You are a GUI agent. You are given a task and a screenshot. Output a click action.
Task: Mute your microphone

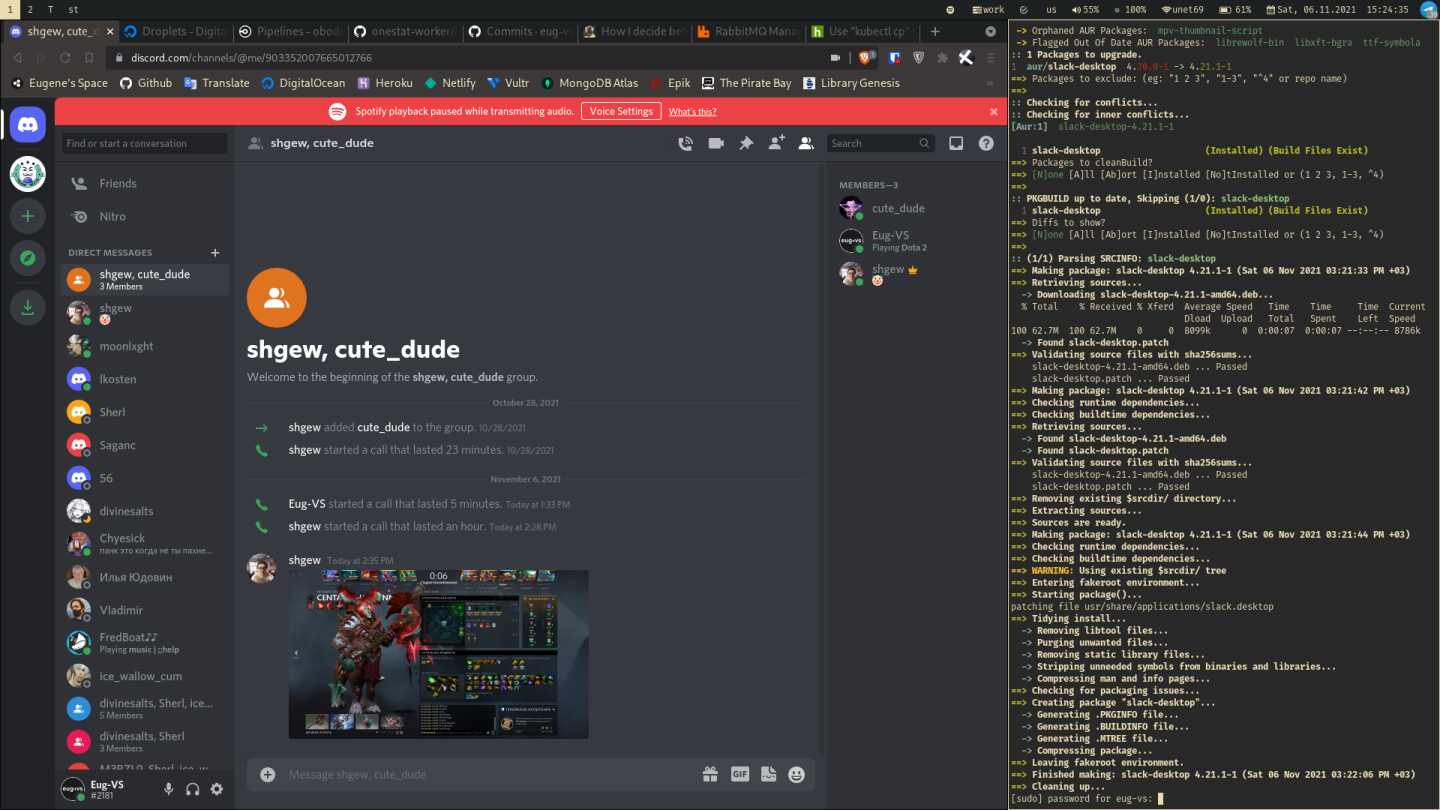[x=168, y=789]
